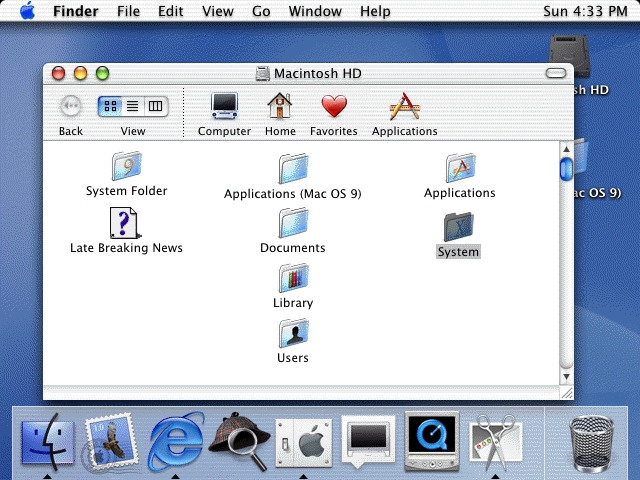The width and height of the screenshot is (640, 480).
Task: Open System Preferences from the Dock
Action: point(304,443)
